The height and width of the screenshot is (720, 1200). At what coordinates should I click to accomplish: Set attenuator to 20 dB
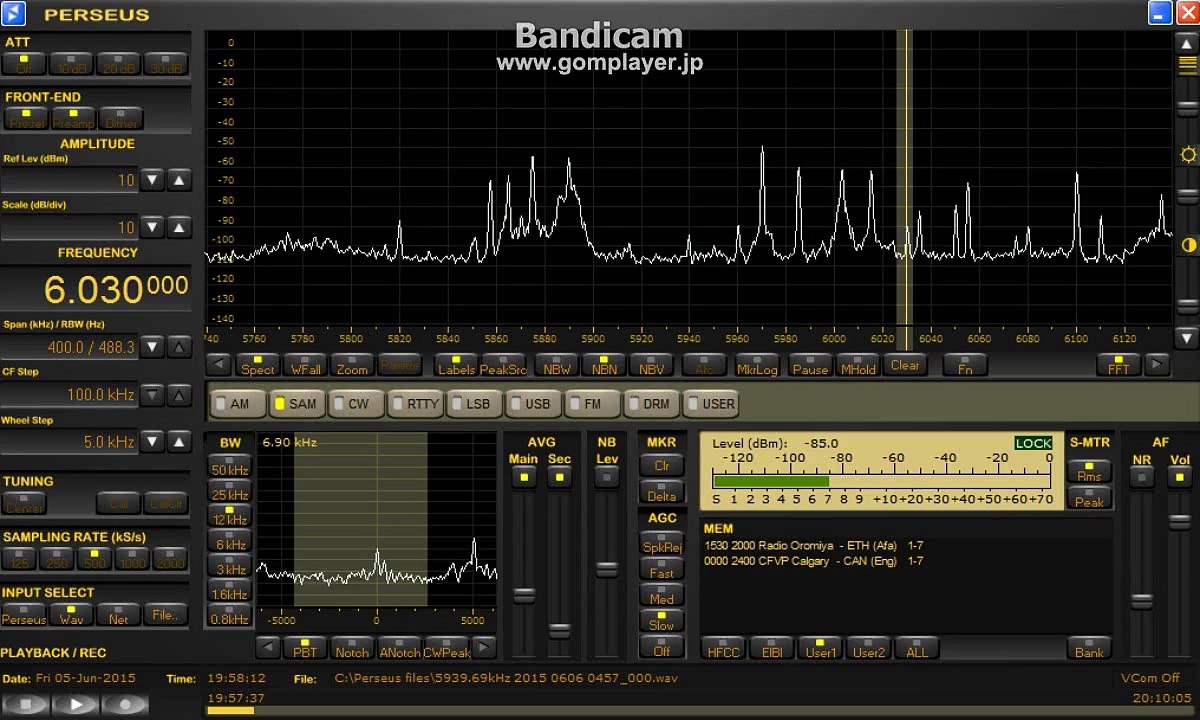pyautogui.click(x=118, y=64)
